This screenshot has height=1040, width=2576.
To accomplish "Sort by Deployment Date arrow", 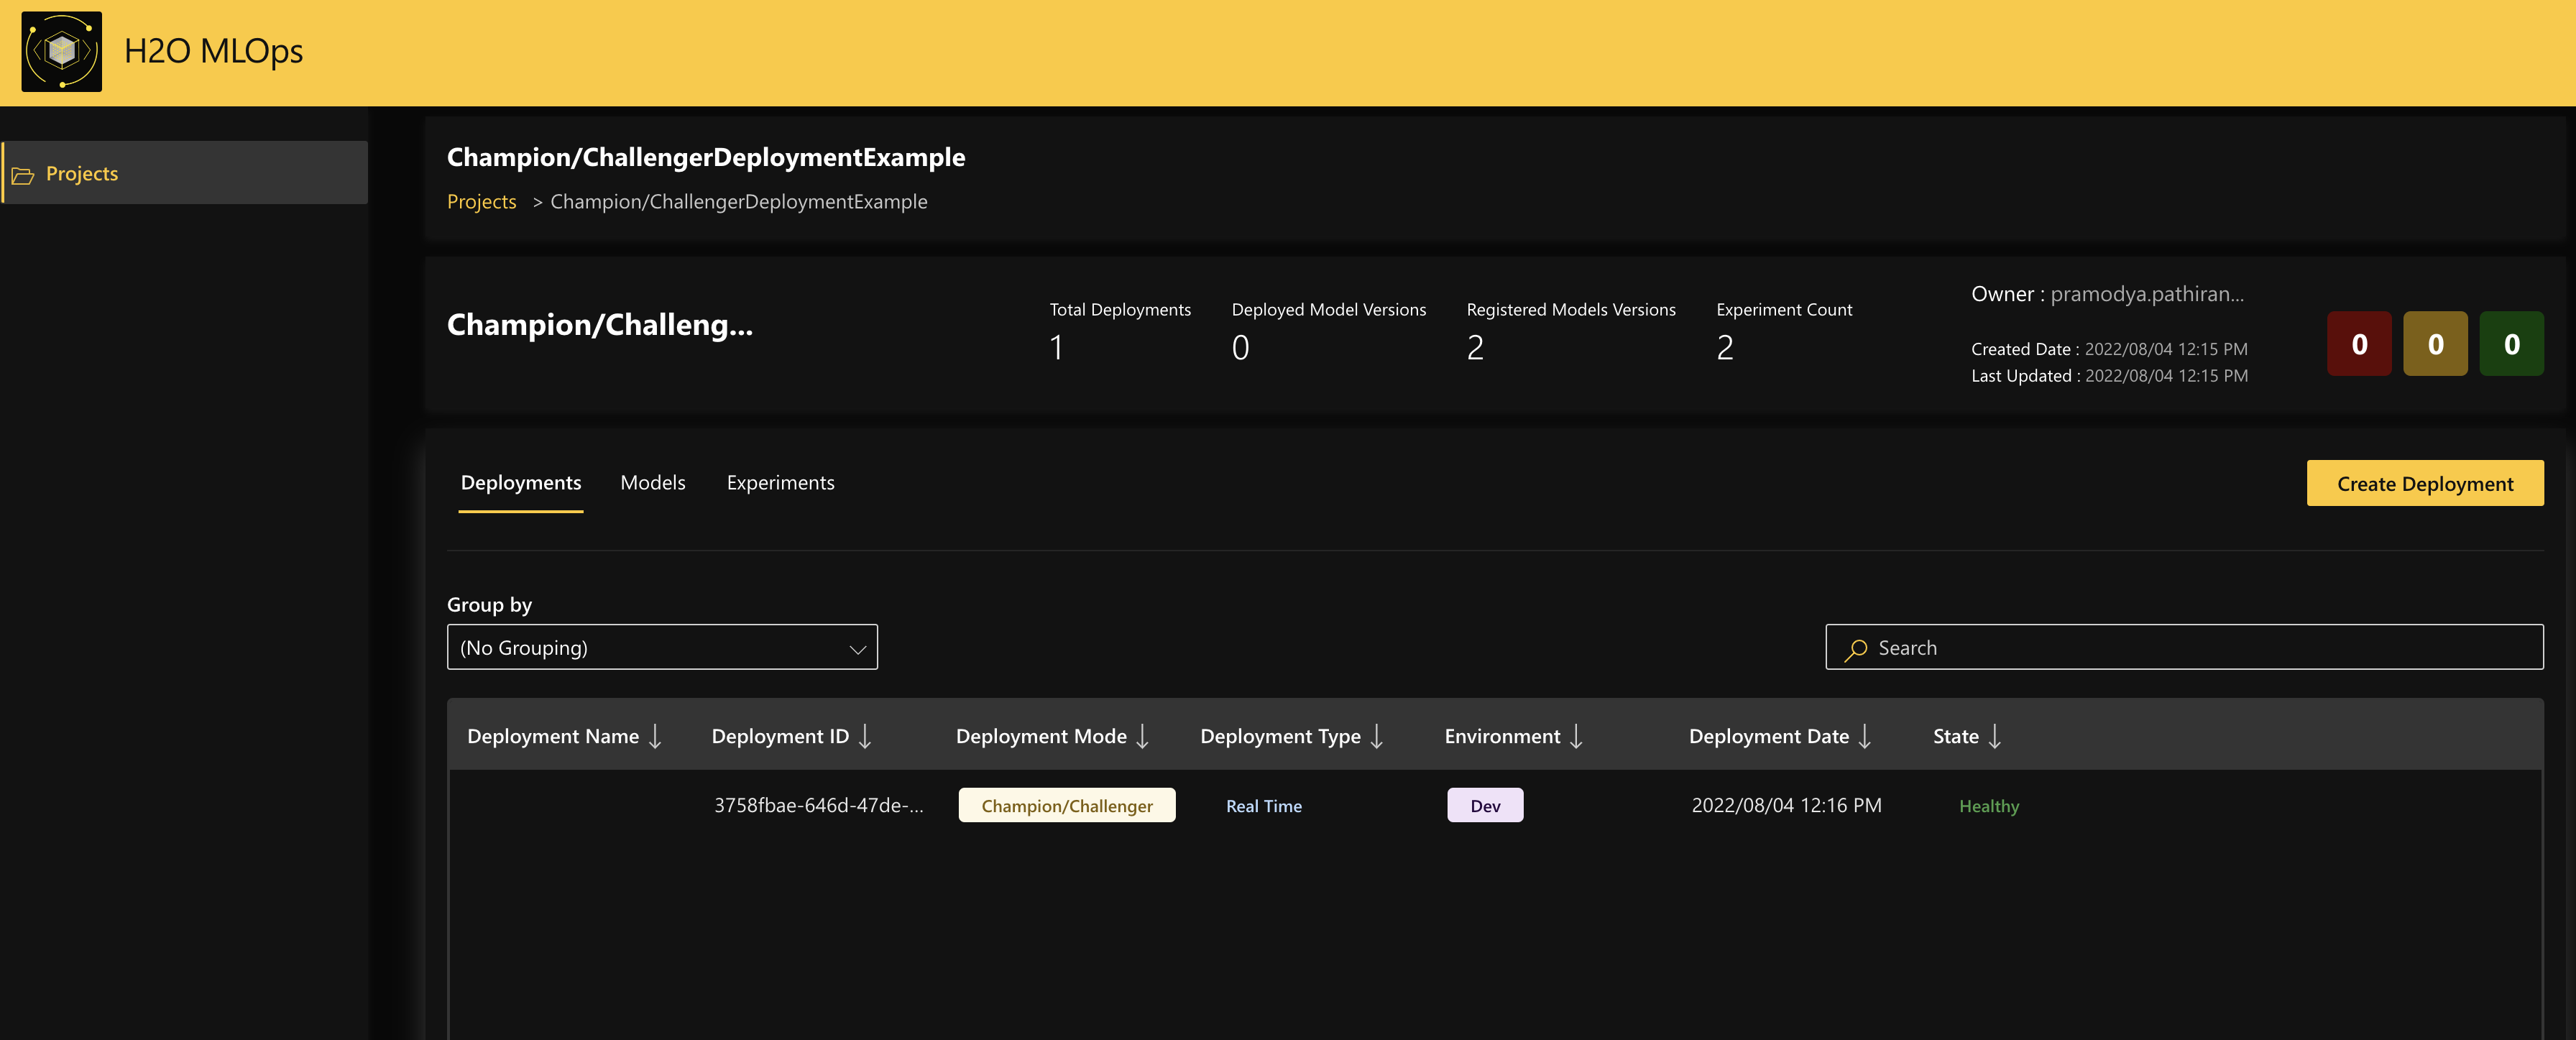I will tap(1865, 737).
